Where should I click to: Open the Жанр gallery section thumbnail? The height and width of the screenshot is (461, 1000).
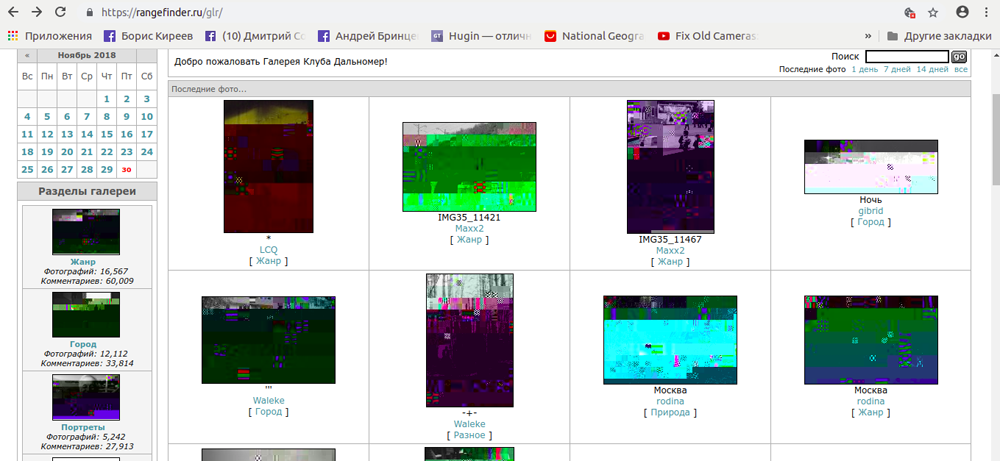coord(85,232)
